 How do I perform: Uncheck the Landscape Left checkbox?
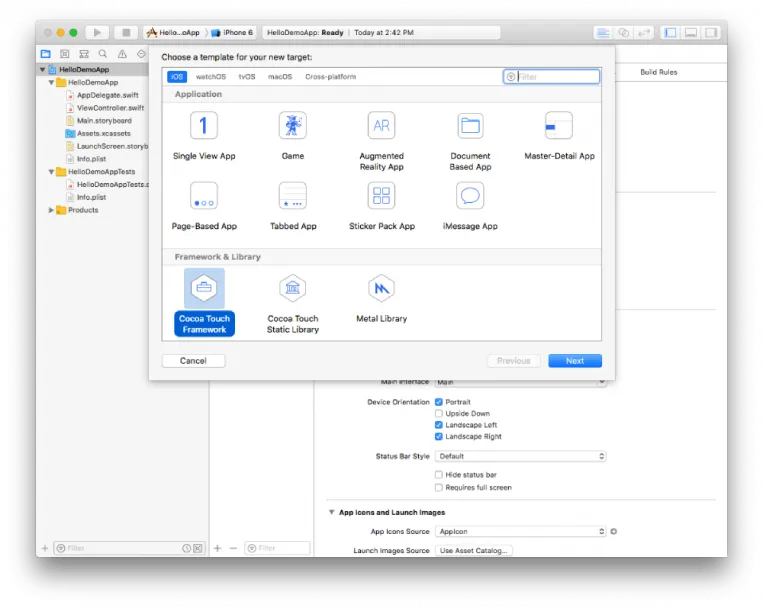pos(438,425)
